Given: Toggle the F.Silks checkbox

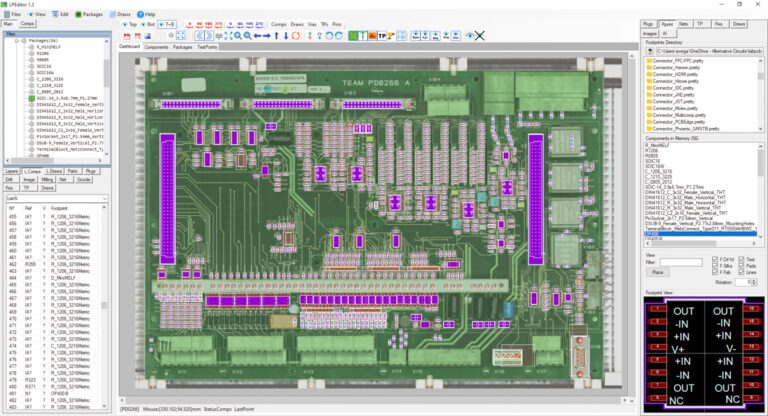Looking at the screenshot, I should click(x=715, y=266).
